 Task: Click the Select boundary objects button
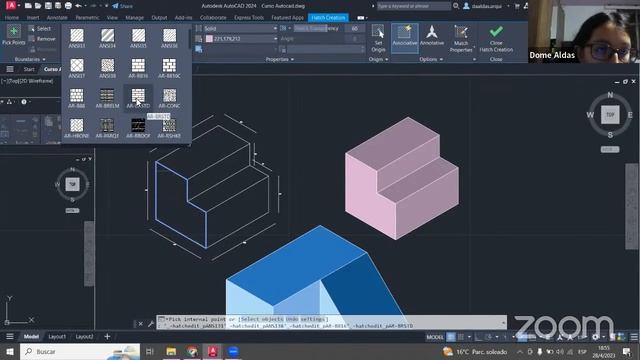pos(40,29)
